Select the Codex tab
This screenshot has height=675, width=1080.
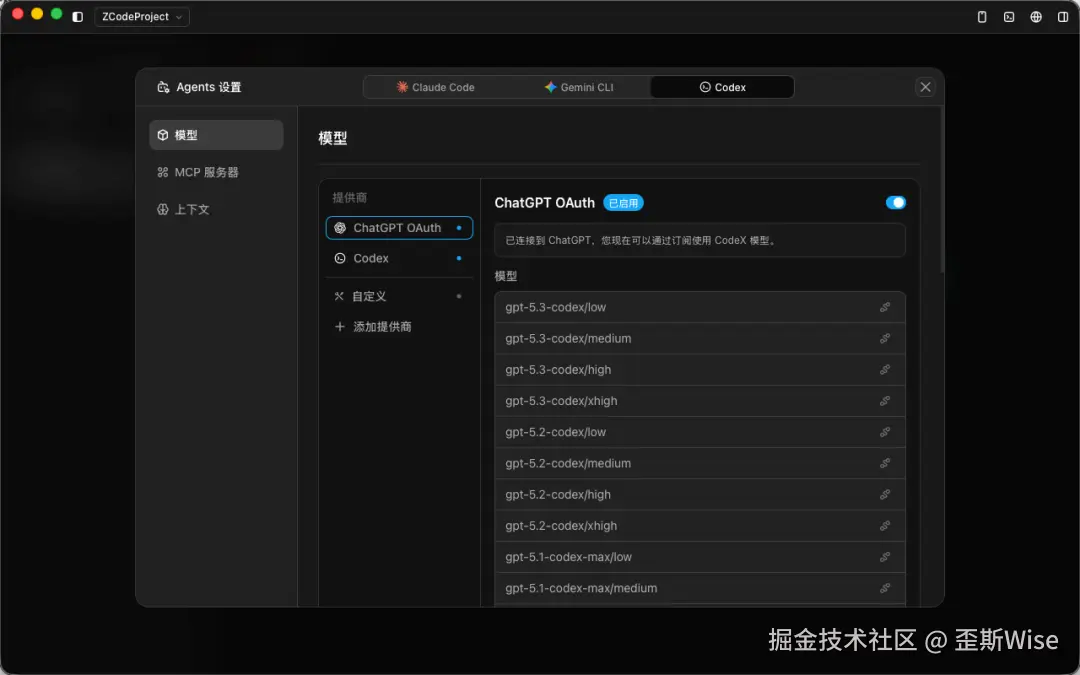click(722, 87)
